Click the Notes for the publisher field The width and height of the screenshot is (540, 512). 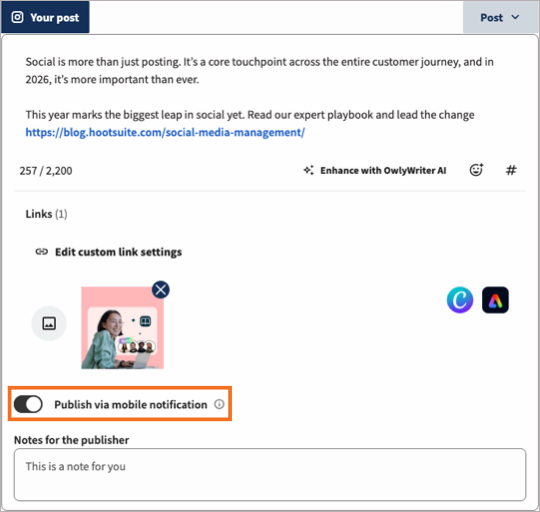coord(270,474)
